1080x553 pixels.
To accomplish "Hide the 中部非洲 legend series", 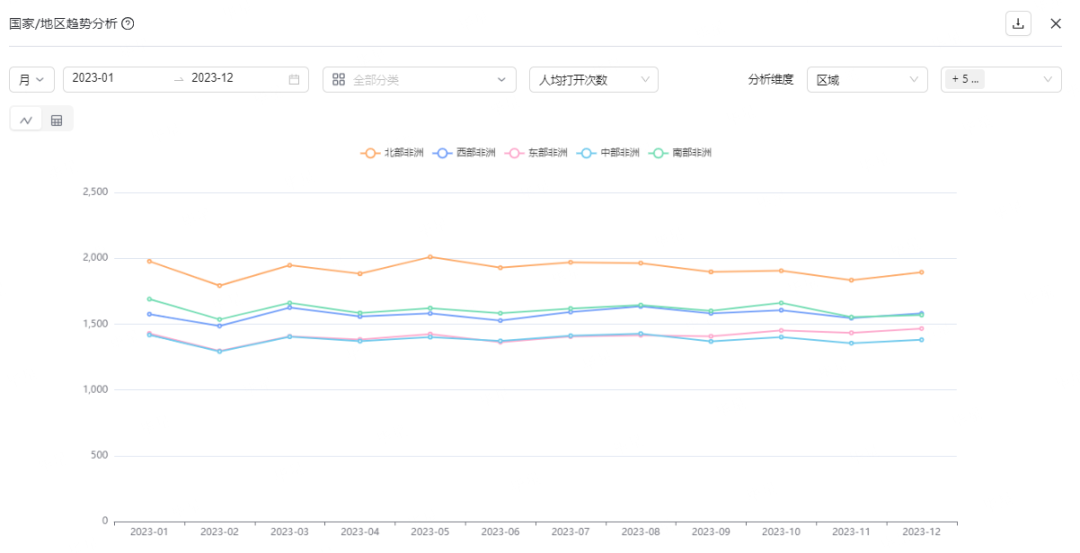I will (608, 153).
